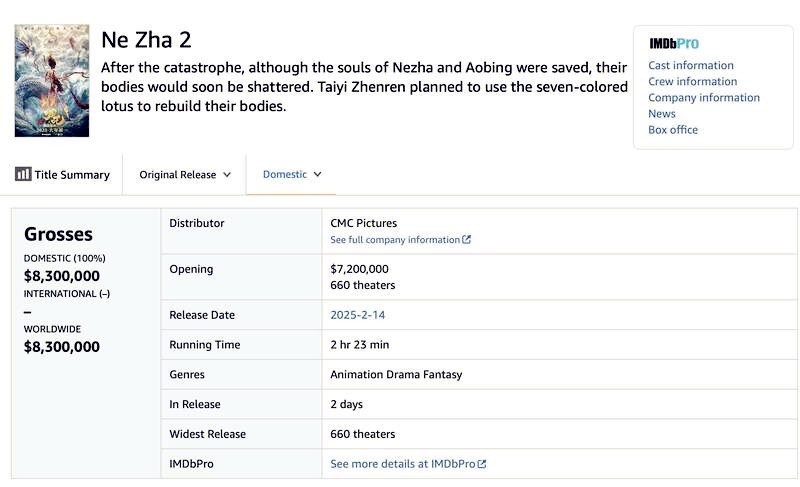Viewport: 800px width, 487px height.
Task: Switch to the Title Summary tab
Action: [62, 174]
